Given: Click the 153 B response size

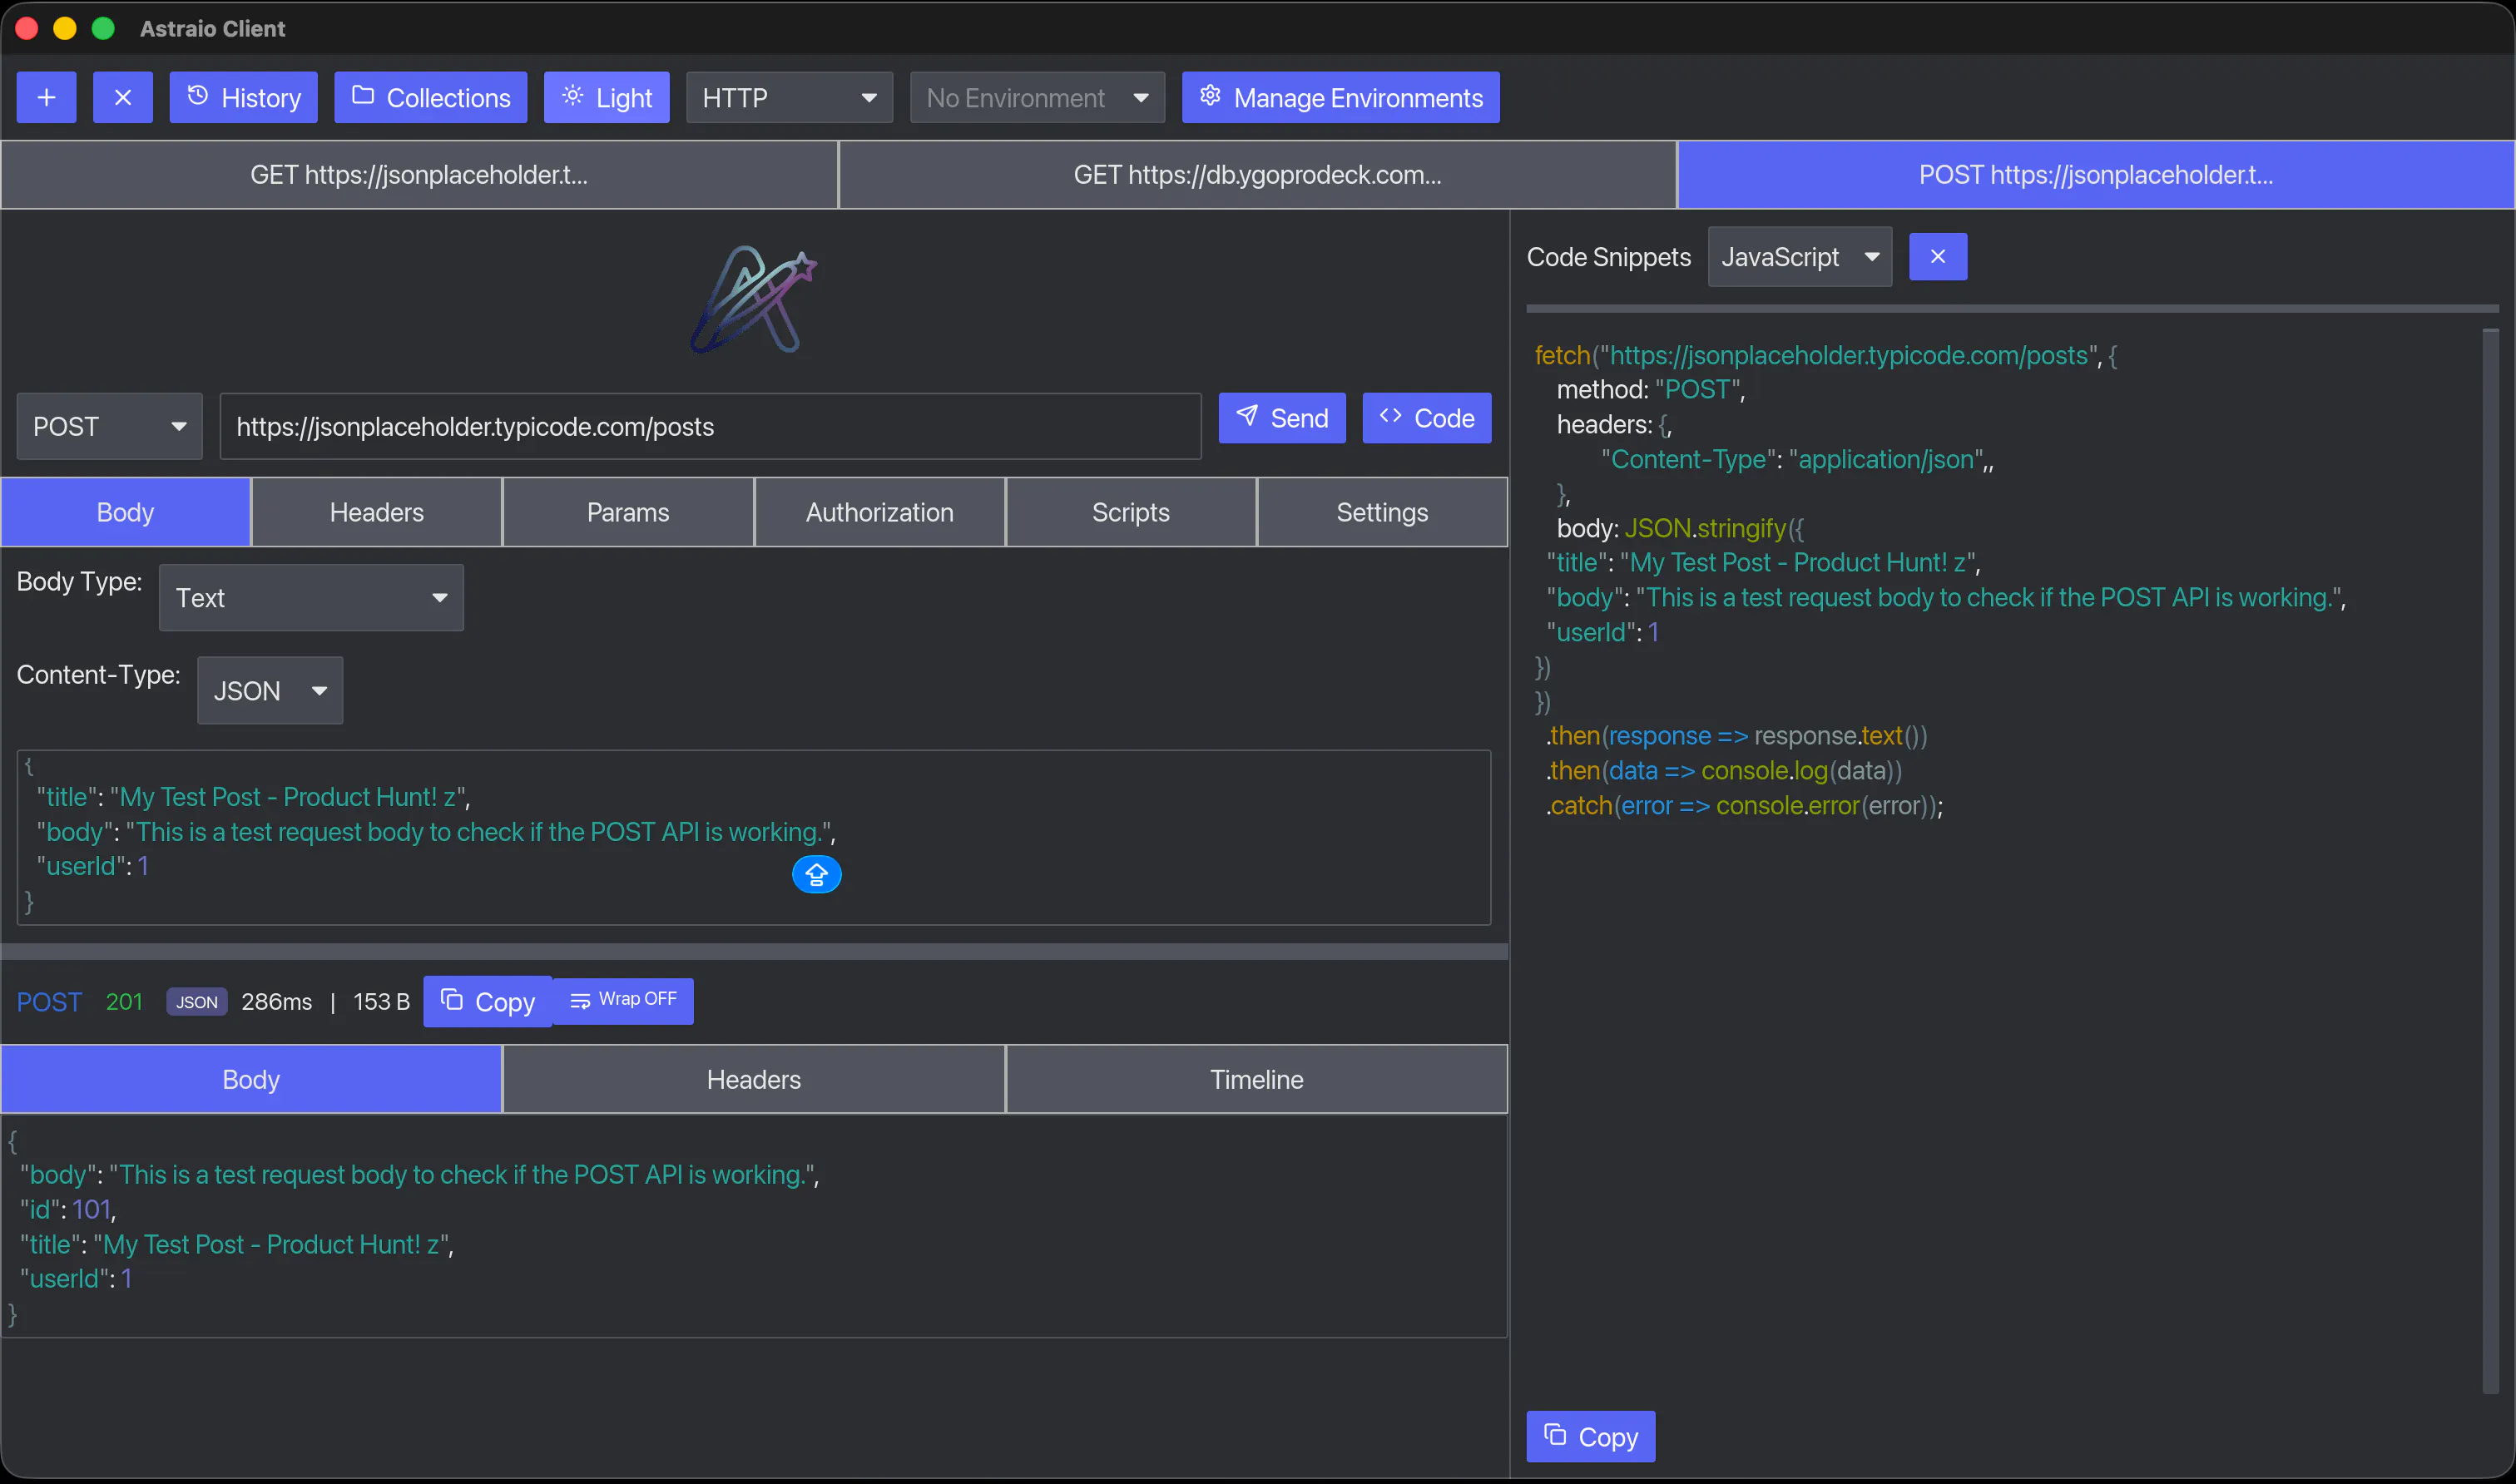Looking at the screenshot, I should click(381, 1002).
